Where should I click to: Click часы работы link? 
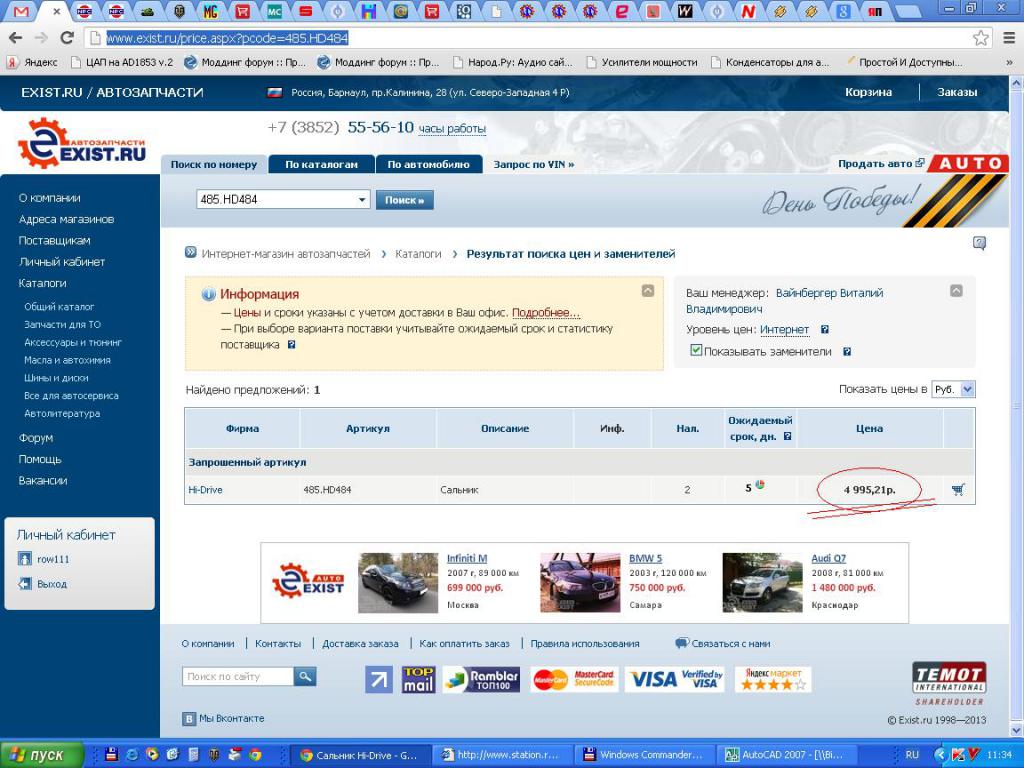pyautogui.click(x=452, y=129)
